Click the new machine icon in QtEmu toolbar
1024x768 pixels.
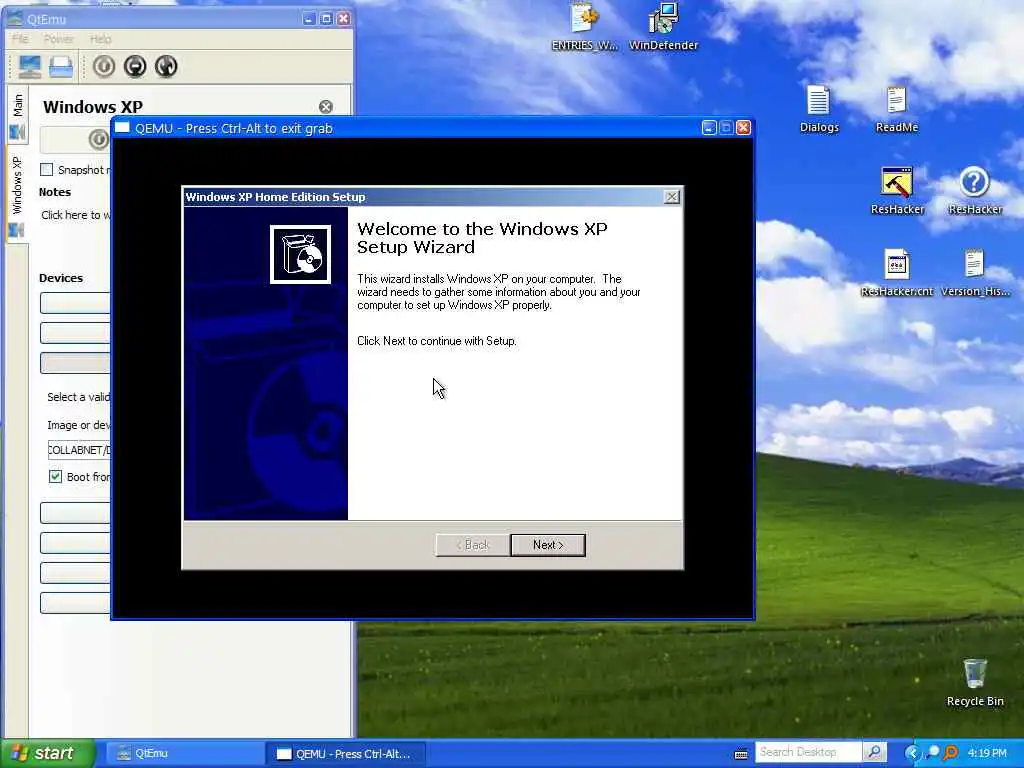tap(29, 67)
